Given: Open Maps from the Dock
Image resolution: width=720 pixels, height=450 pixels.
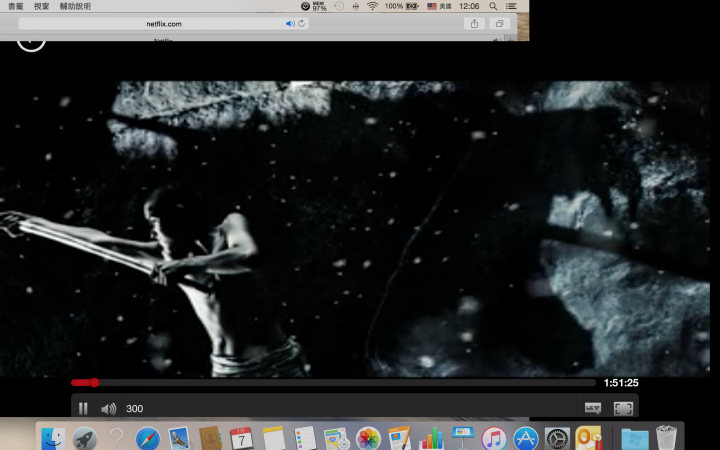Looking at the screenshot, I should tap(337, 439).
